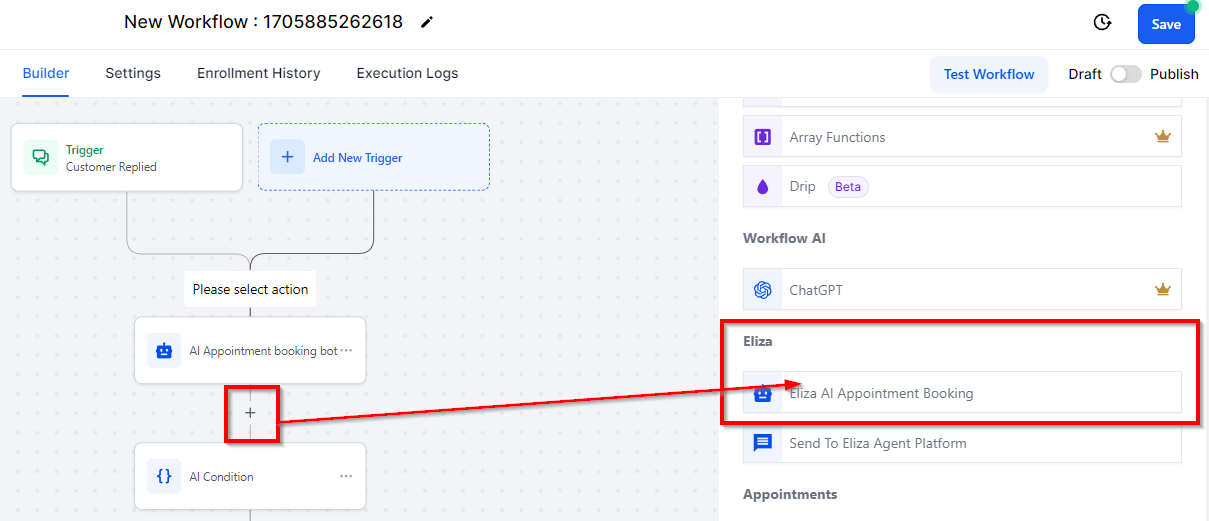Screen dimensions: 1209x521
Task: Click plus to add action below booking bot
Action: tap(250, 412)
